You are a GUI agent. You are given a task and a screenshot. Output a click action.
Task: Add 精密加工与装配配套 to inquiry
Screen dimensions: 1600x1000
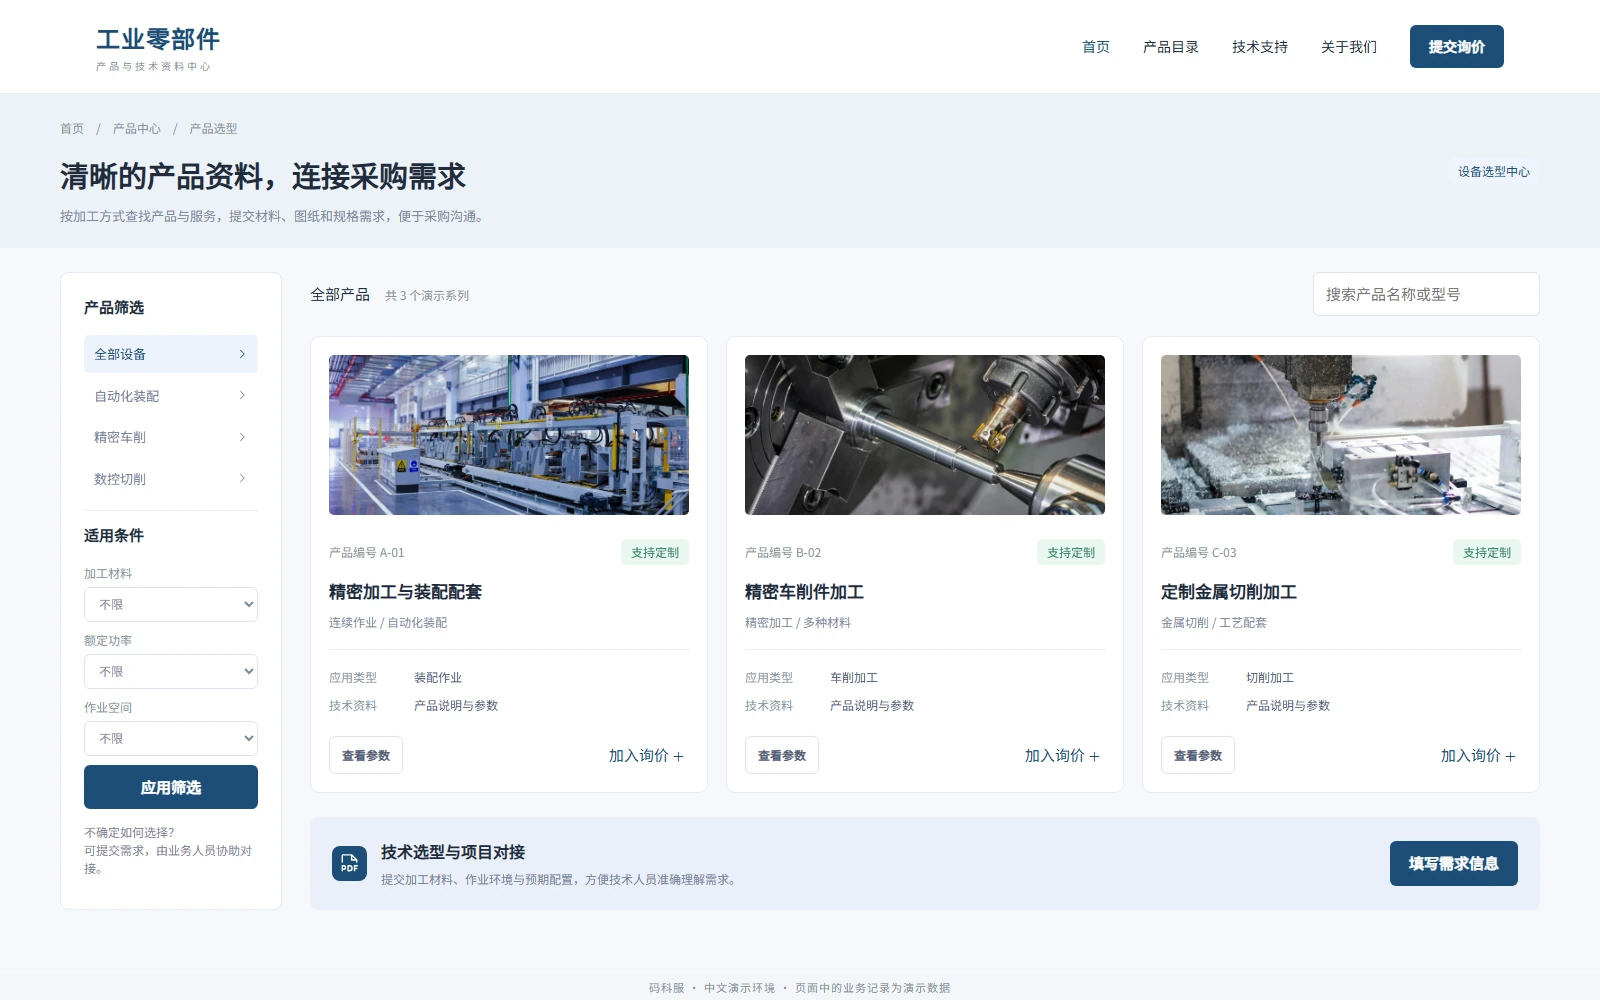(647, 756)
